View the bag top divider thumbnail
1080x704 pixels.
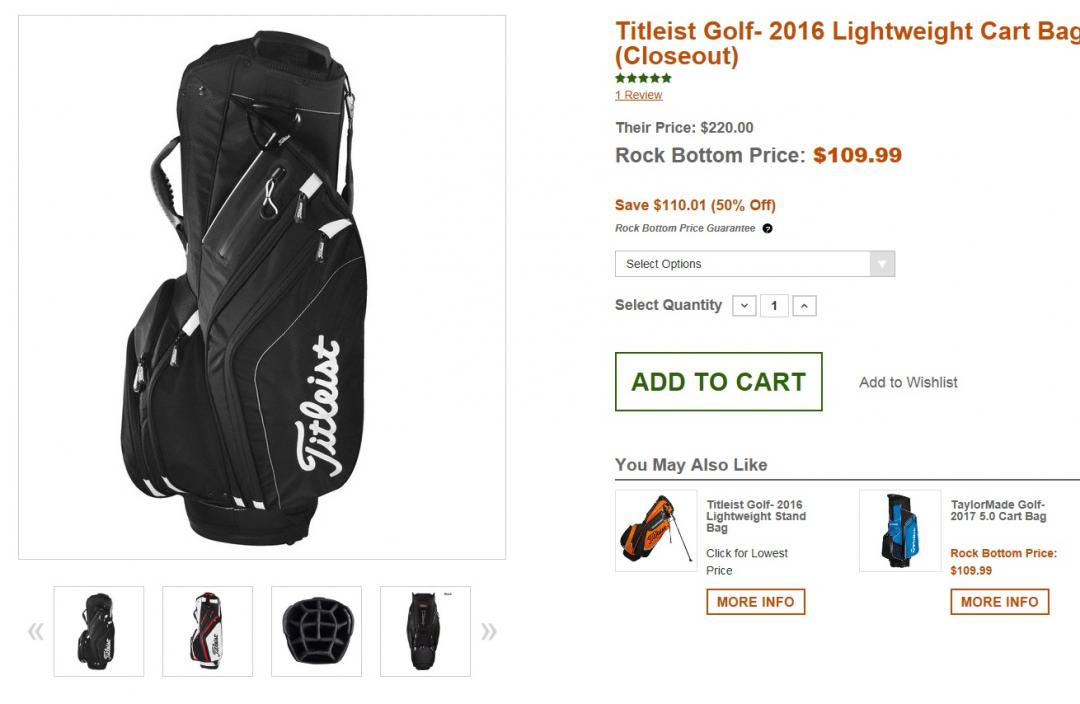[x=316, y=631]
